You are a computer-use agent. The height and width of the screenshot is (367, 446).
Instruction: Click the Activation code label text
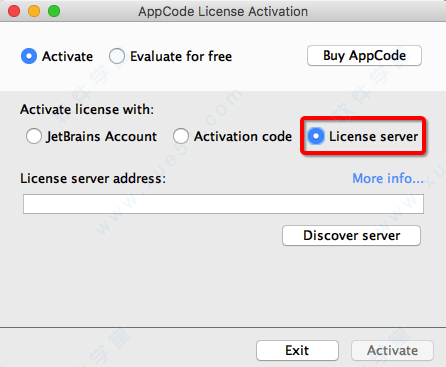coord(243,136)
